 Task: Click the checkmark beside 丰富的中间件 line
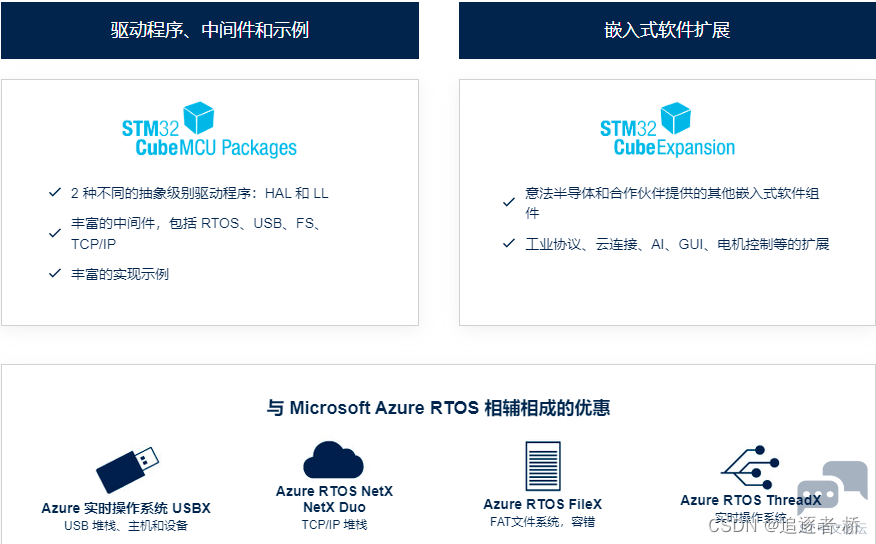55,233
